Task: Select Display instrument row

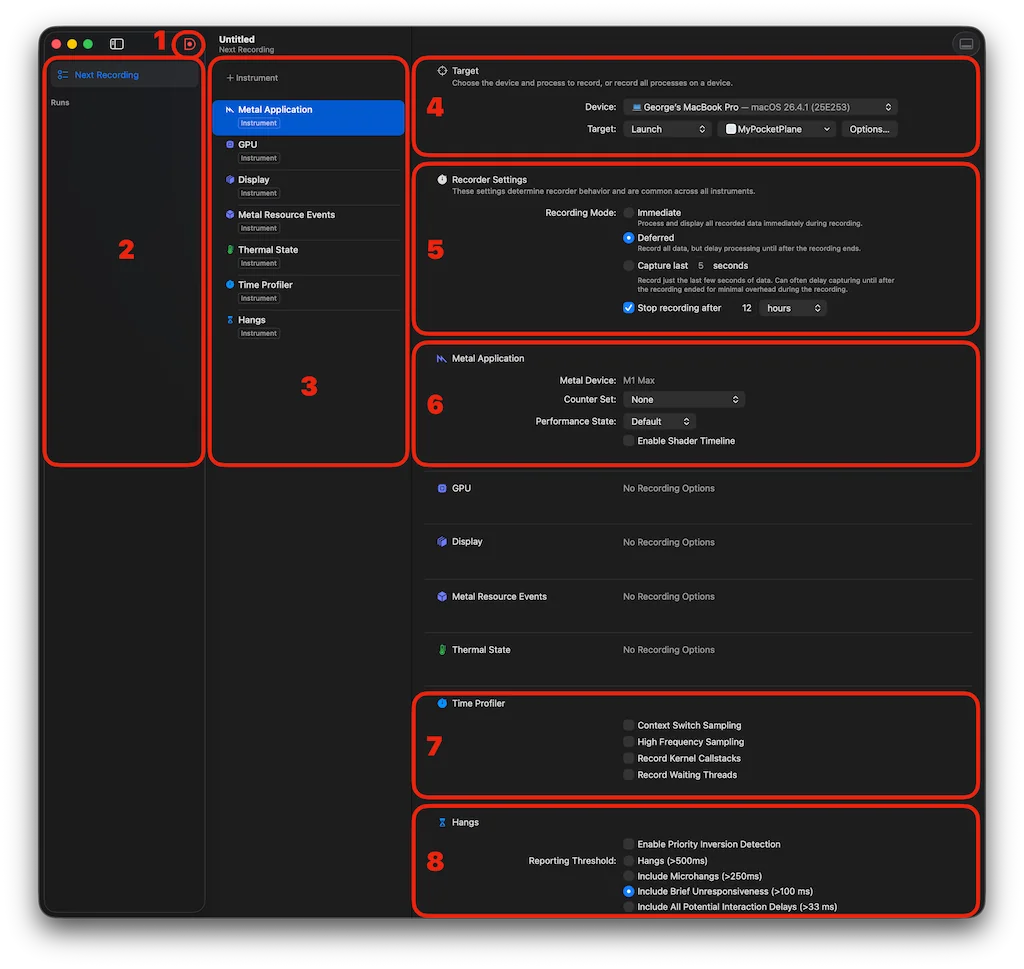Action: click(x=308, y=187)
